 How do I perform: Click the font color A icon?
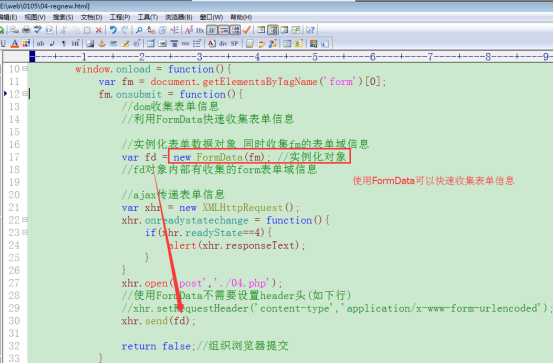(x=14, y=44)
